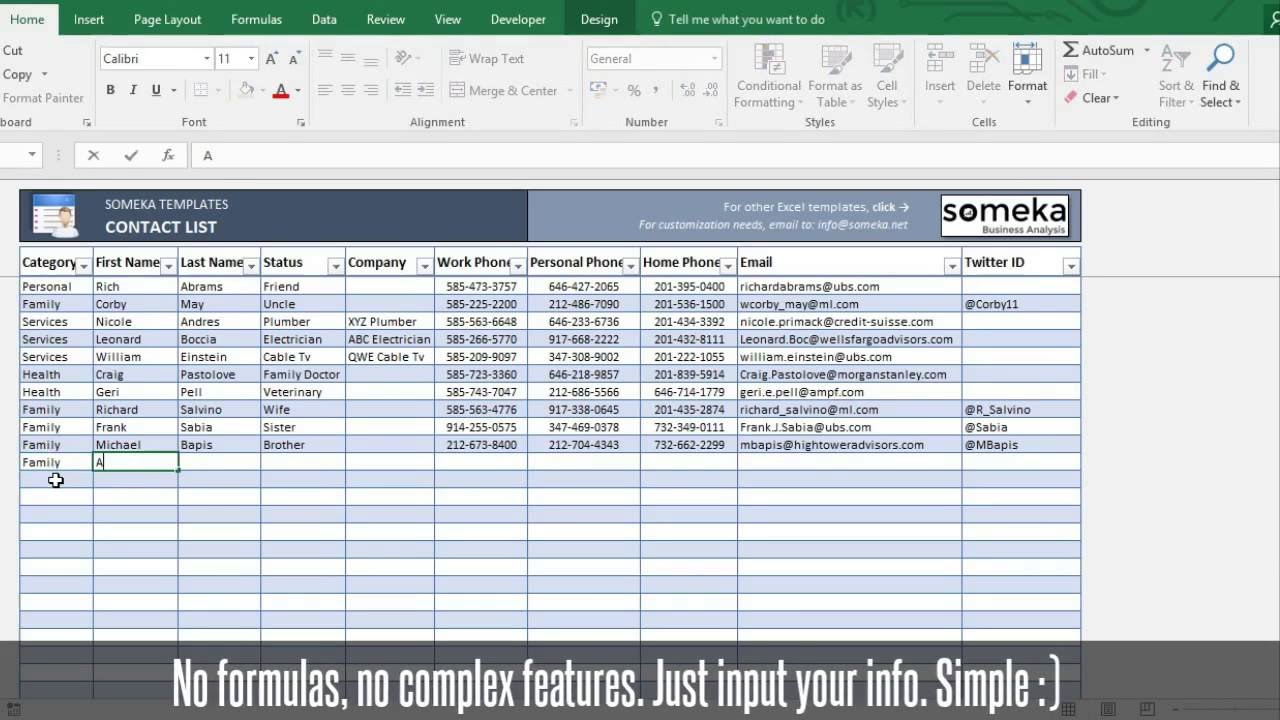Apply fill color with the paint bucket

pos(246,90)
